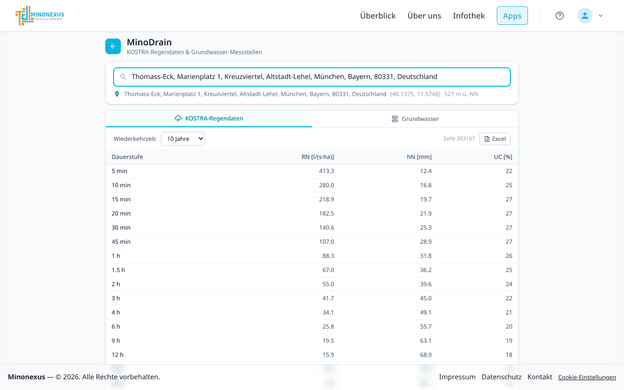Select the 1.5 h row label
This screenshot has width=624, height=390.
coord(118,270)
